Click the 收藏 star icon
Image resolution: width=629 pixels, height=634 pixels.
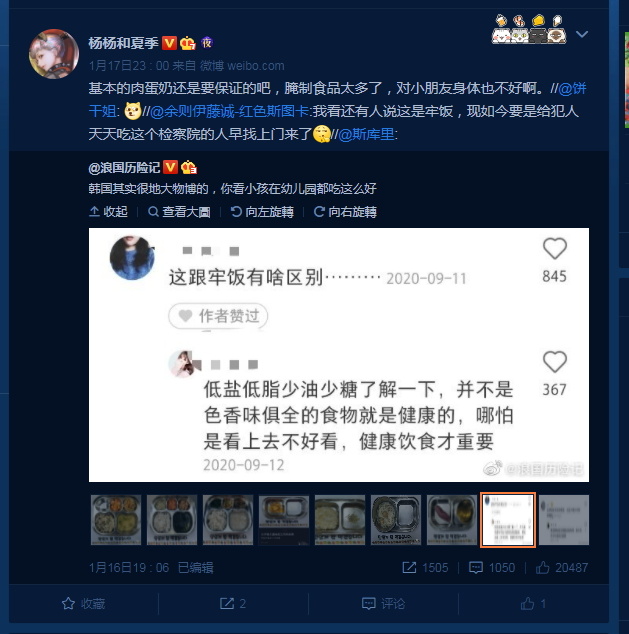point(68,604)
